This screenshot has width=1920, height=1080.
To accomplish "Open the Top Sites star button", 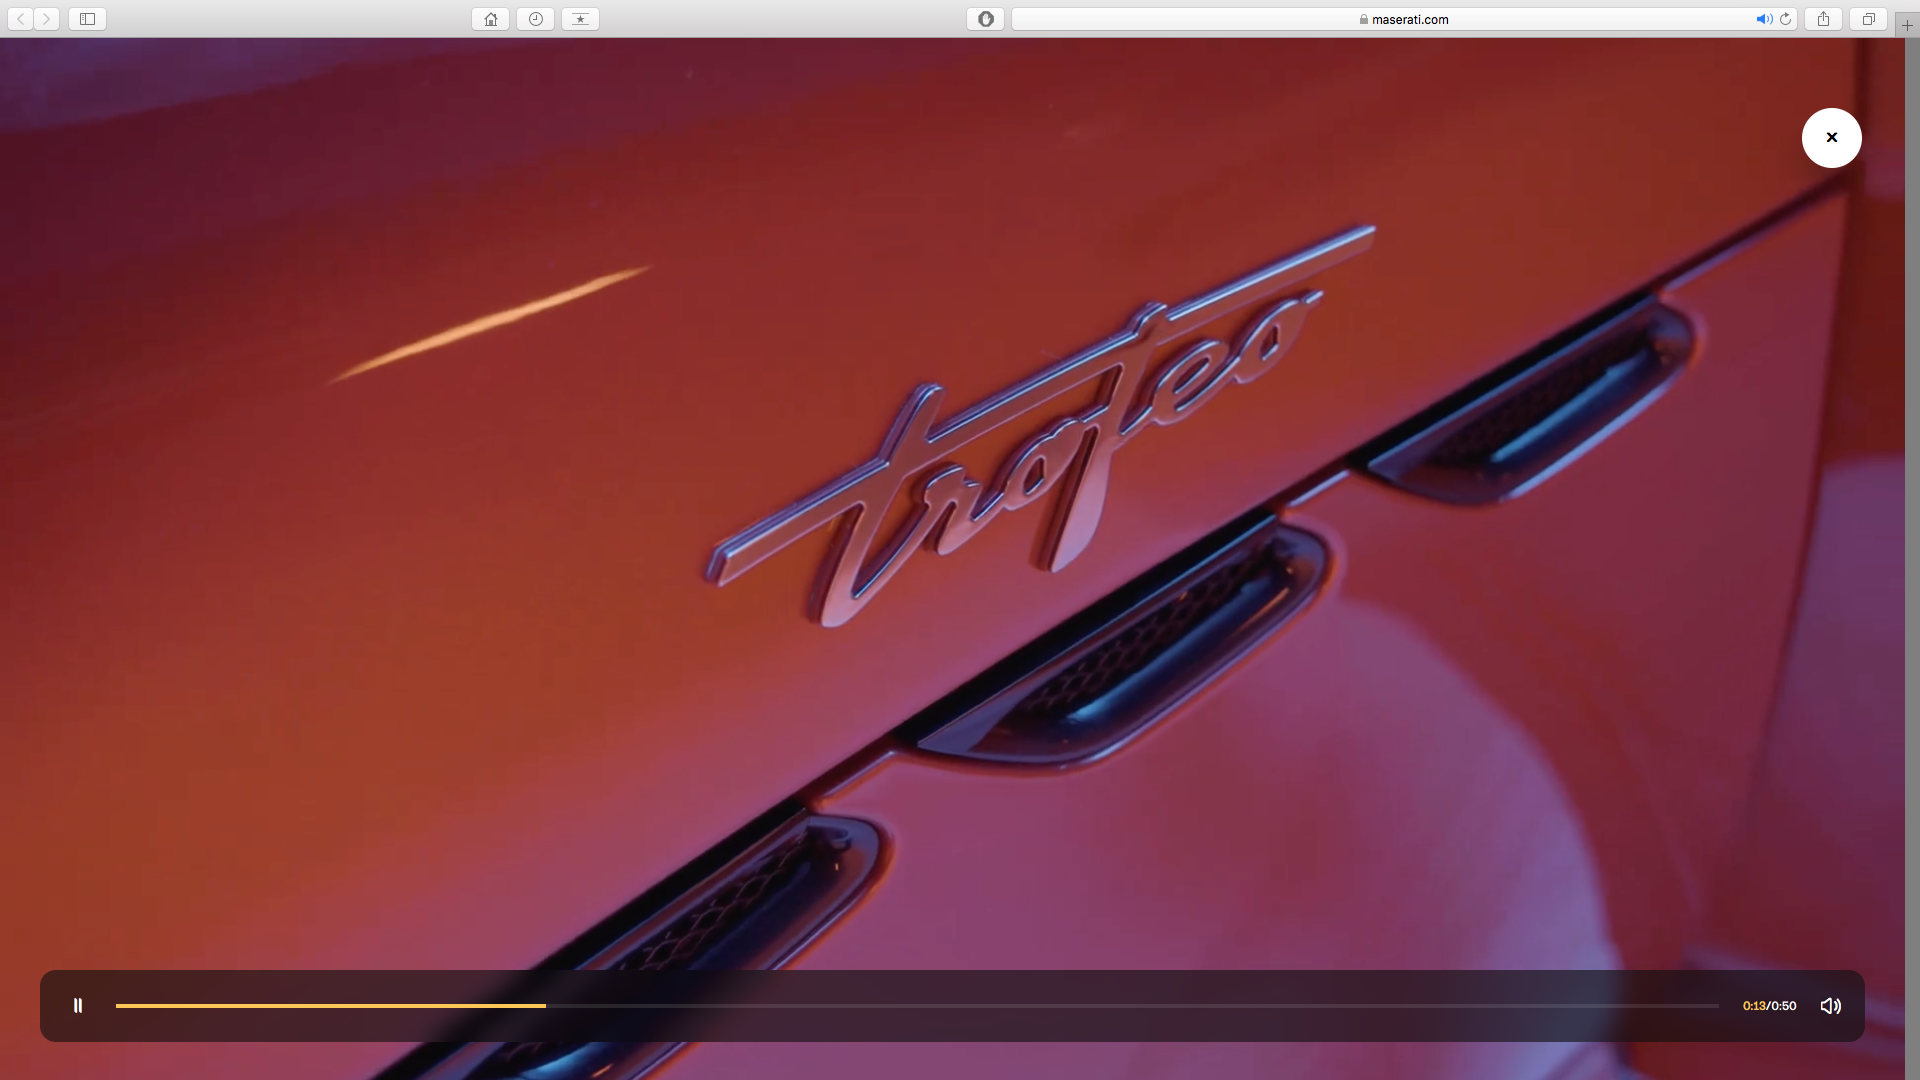I will point(580,19).
